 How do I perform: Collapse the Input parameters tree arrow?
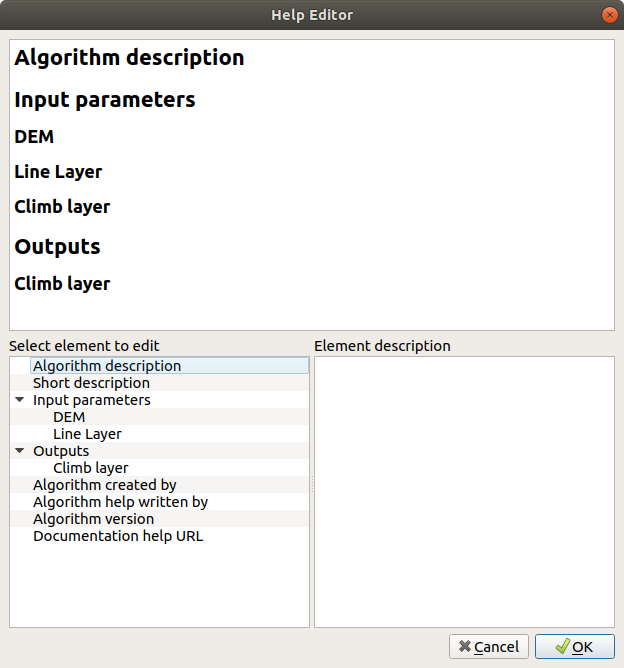pyautogui.click(x=20, y=400)
